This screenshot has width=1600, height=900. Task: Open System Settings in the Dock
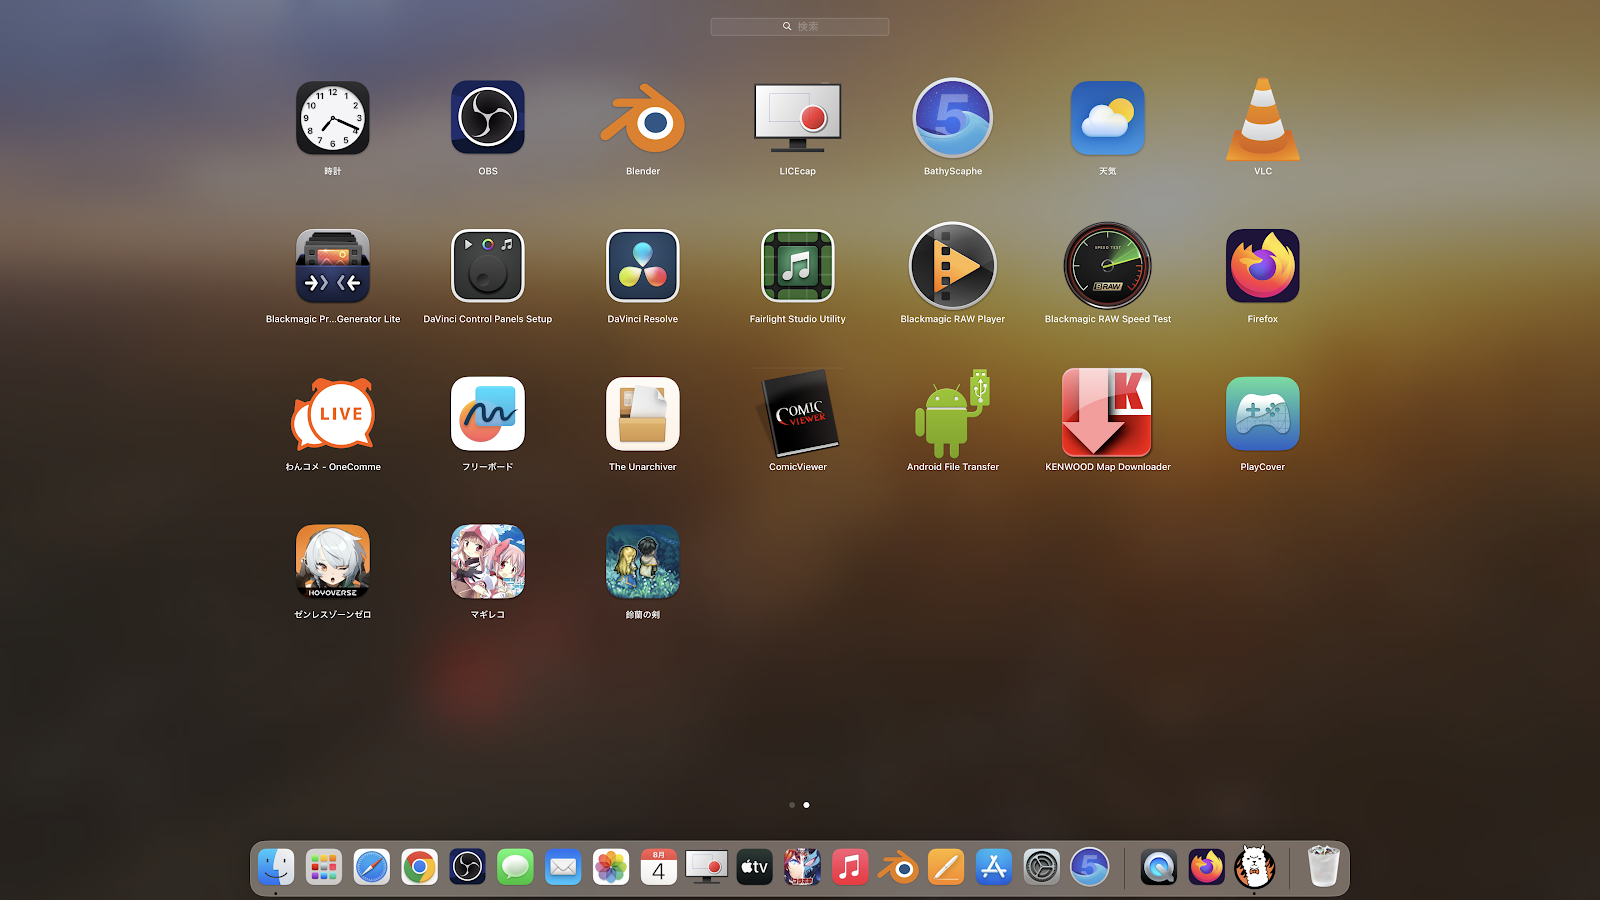tap(1042, 867)
